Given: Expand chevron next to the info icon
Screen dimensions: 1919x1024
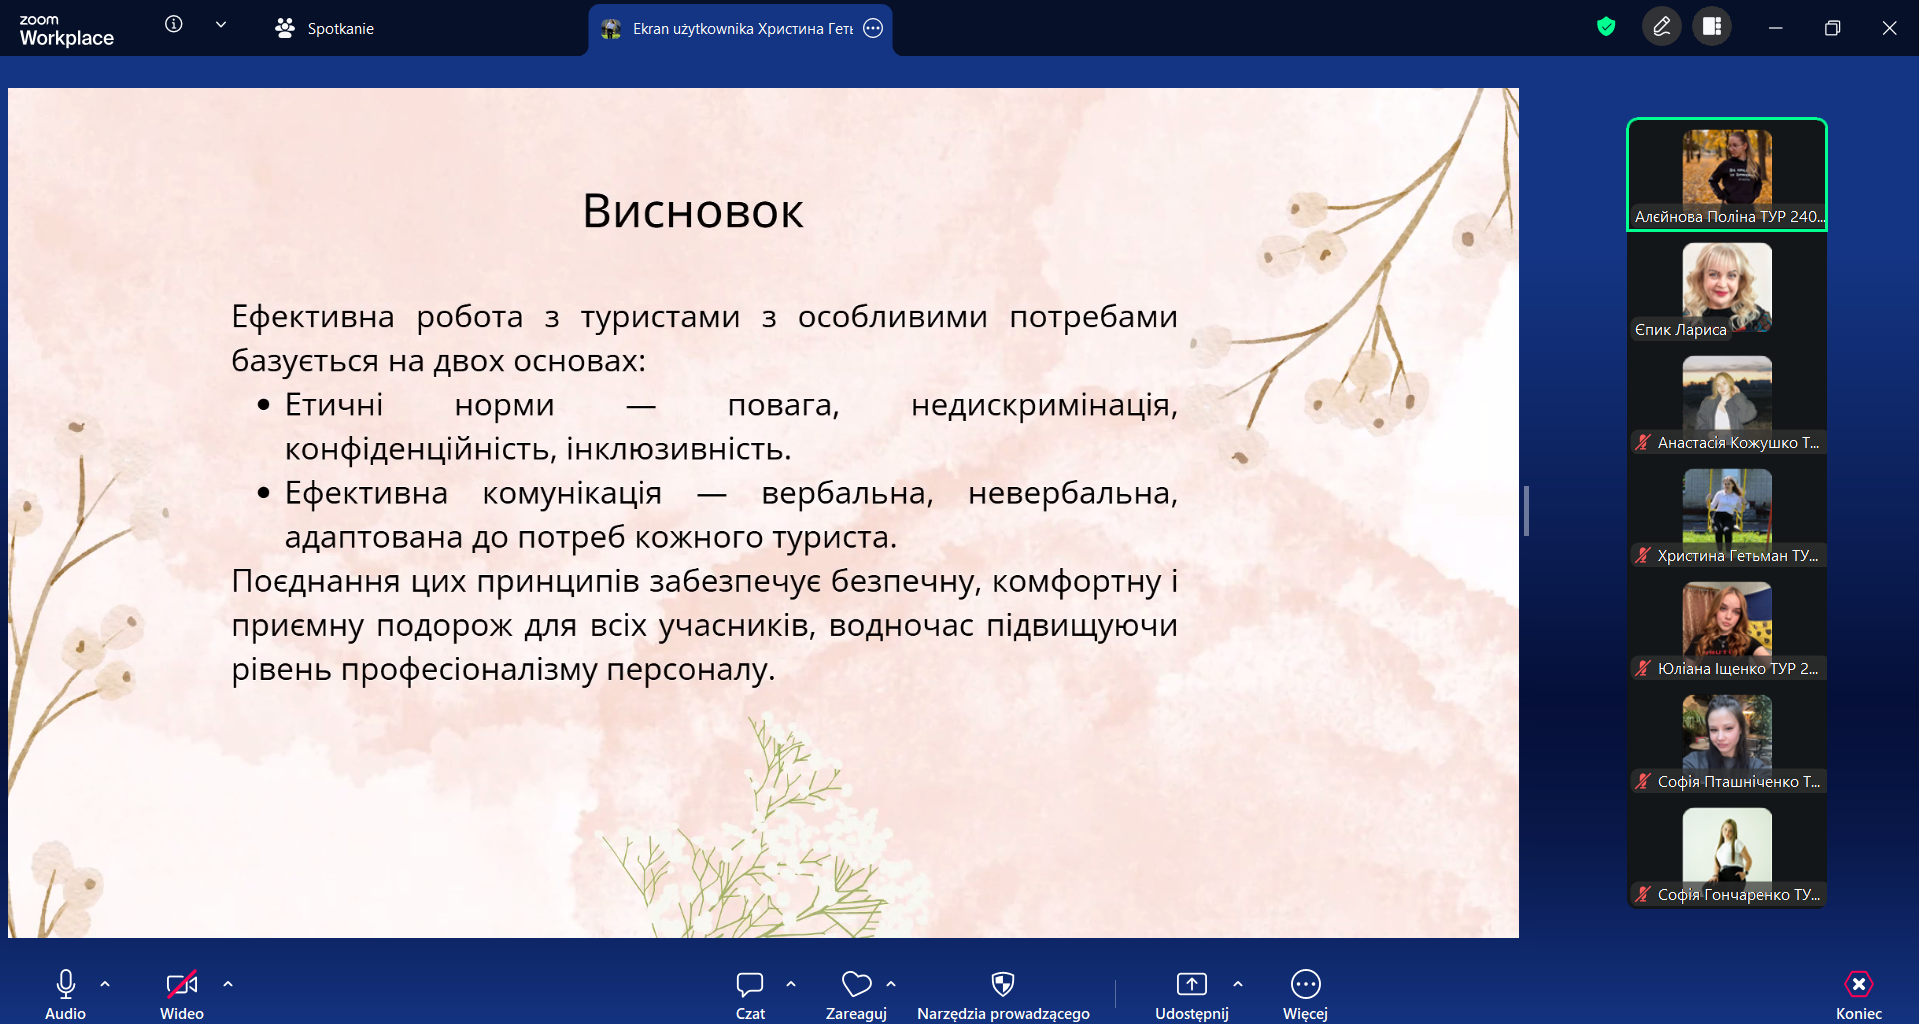Looking at the screenshot, I should [221, 25].
